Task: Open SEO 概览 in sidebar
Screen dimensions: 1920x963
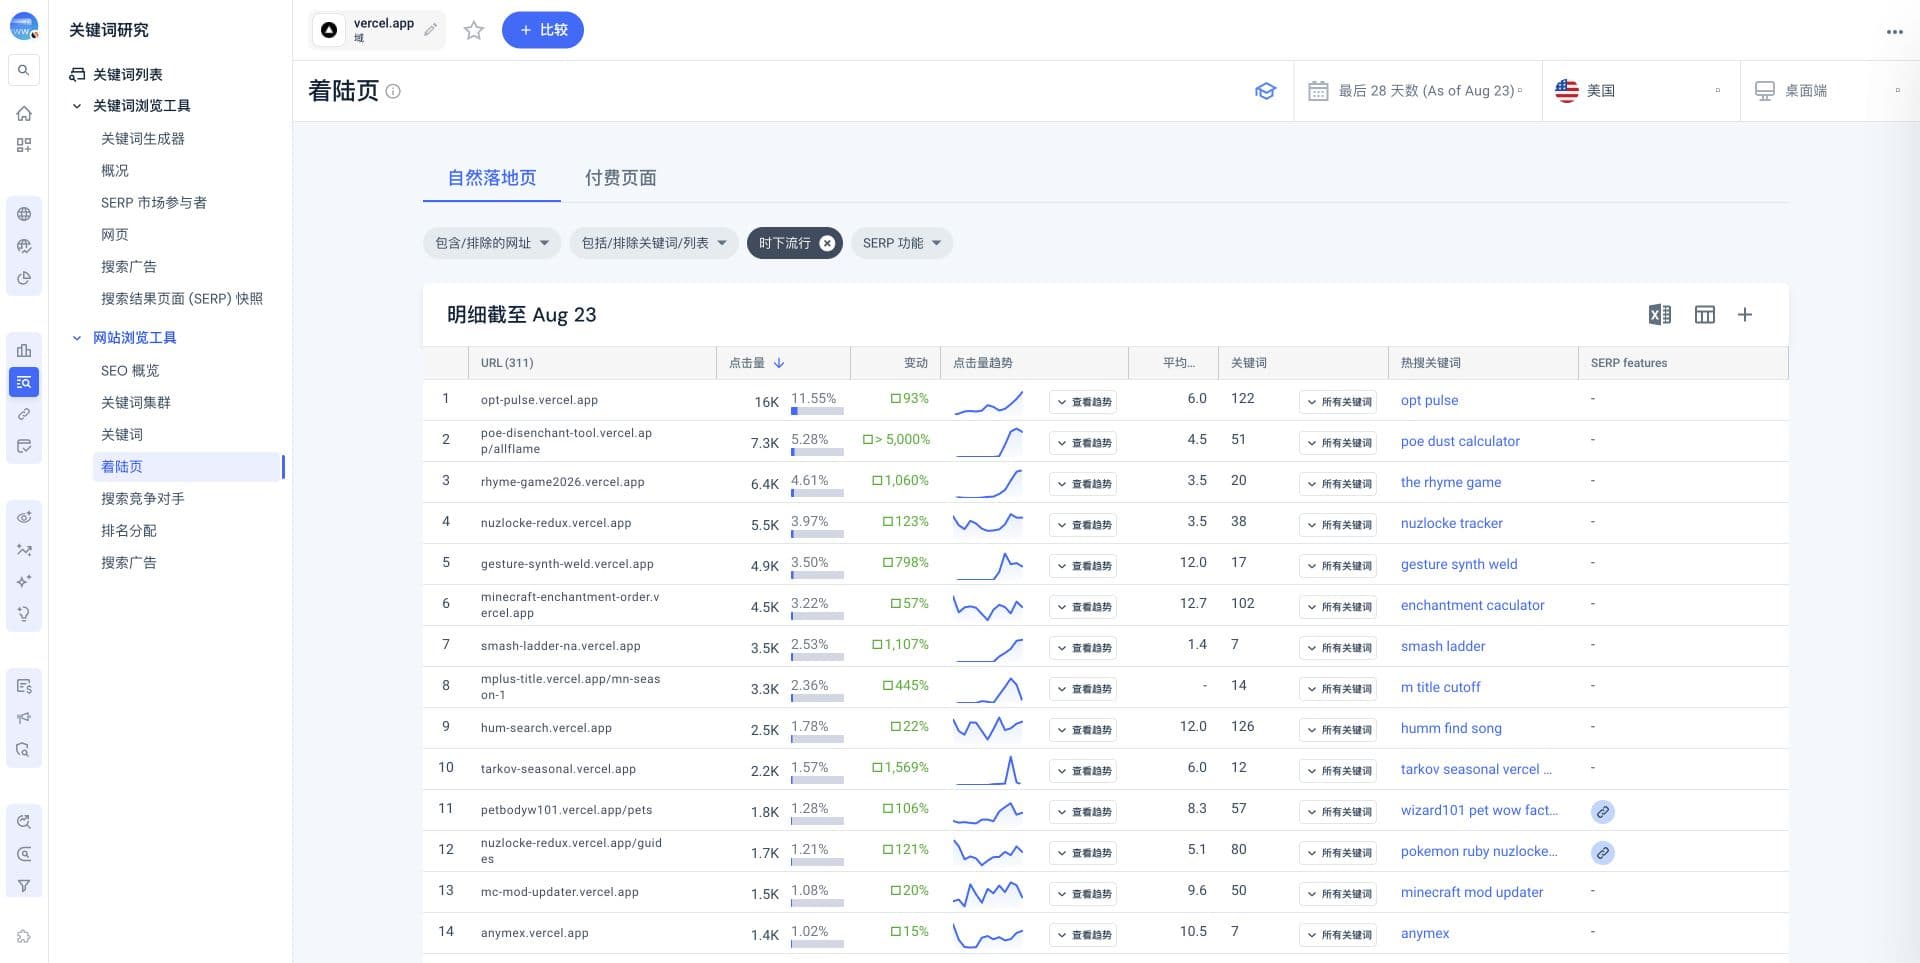Action: pyautogui.click(x=130, y=371)
